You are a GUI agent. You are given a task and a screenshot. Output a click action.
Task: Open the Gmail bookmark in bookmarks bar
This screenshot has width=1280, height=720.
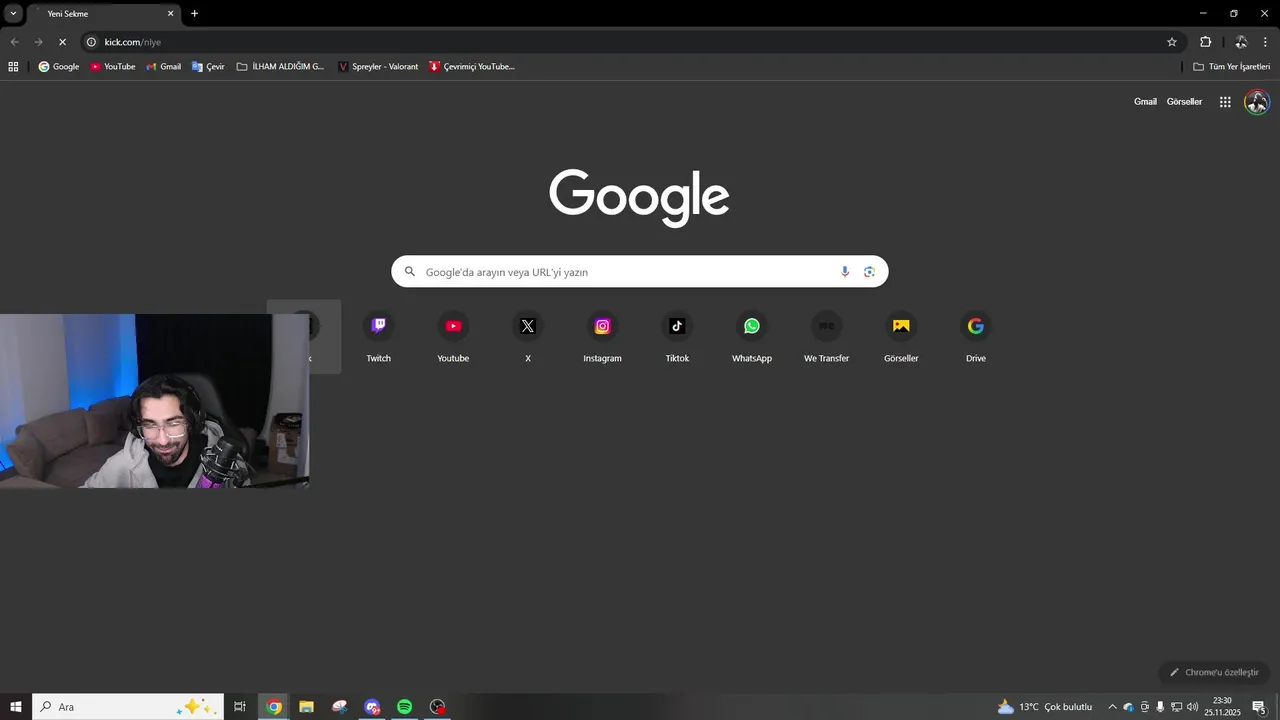pyautogui.click(x=164, y=67)
